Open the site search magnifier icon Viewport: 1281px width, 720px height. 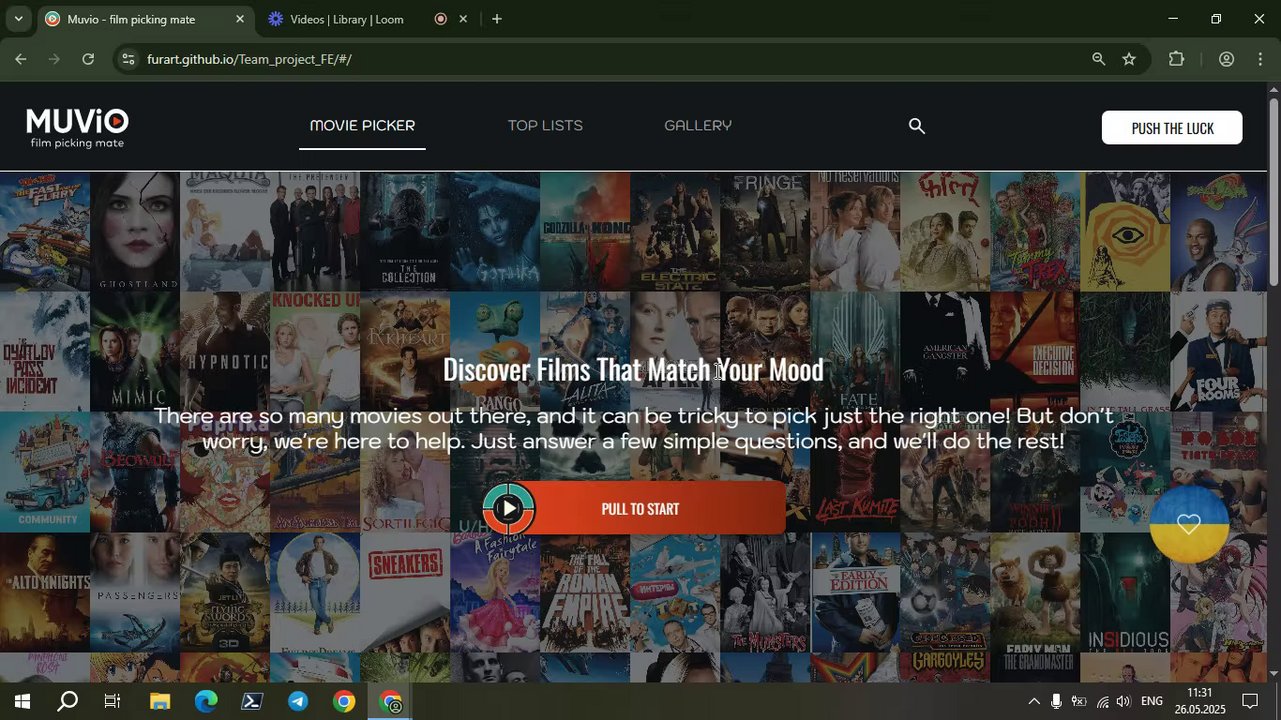coord(916,126)
